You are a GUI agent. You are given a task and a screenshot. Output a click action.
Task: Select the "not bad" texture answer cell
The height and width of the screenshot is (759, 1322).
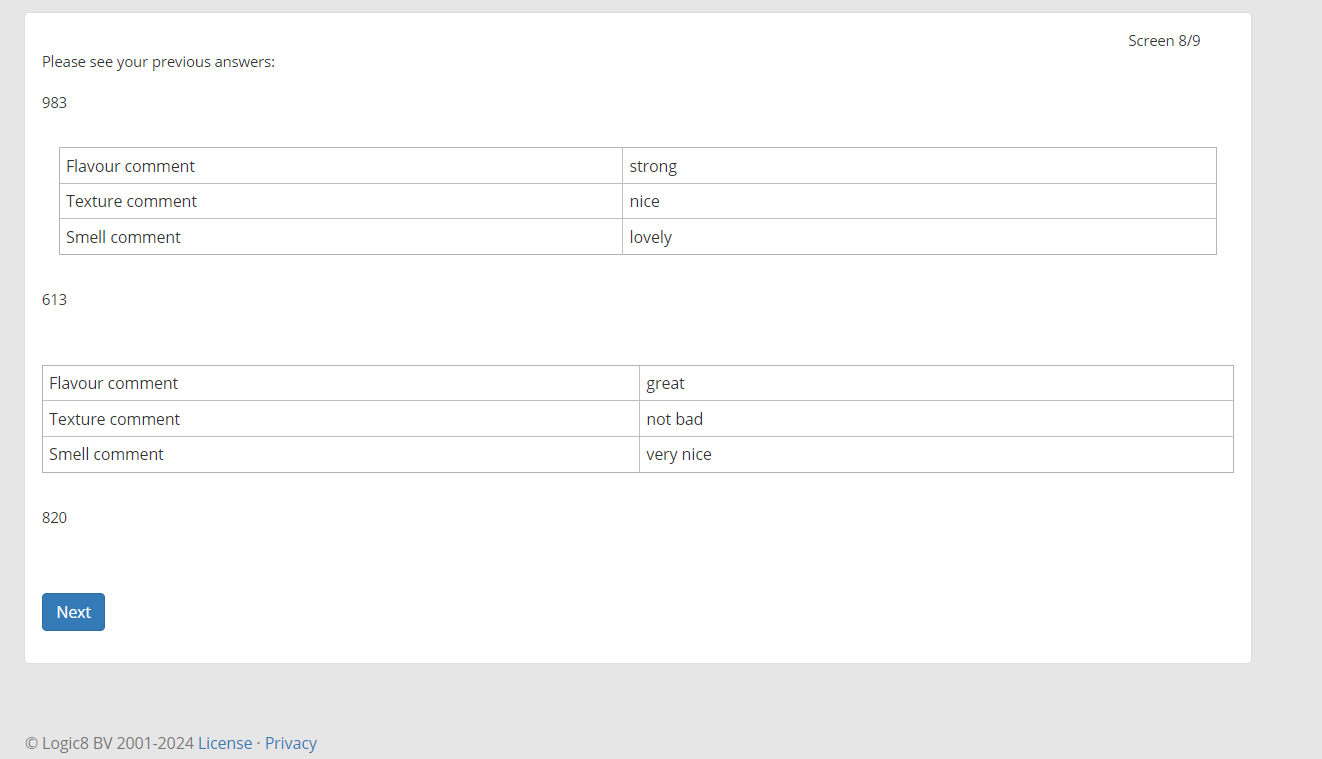(x=675, y=419)
